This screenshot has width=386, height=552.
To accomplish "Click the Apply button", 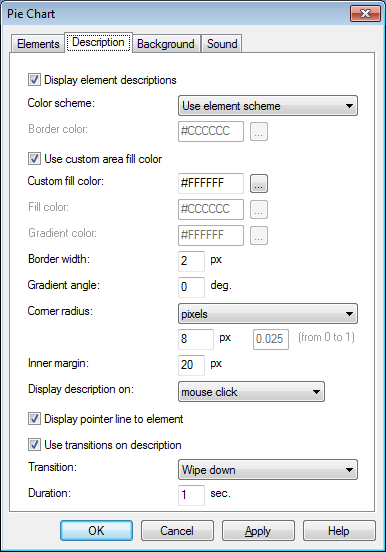I will coord(258,531).
